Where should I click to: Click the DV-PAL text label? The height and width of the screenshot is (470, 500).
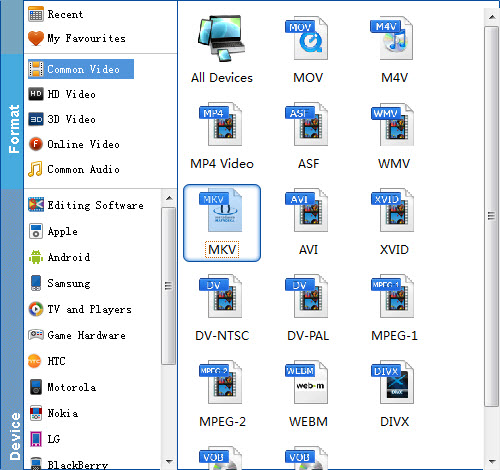pyautogui.click(x=308, y=336)
